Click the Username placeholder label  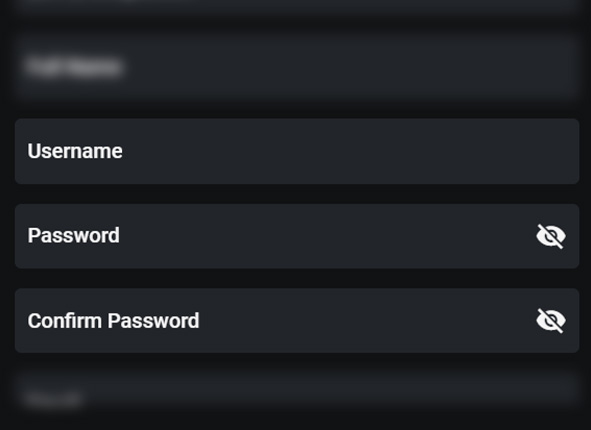75,151
